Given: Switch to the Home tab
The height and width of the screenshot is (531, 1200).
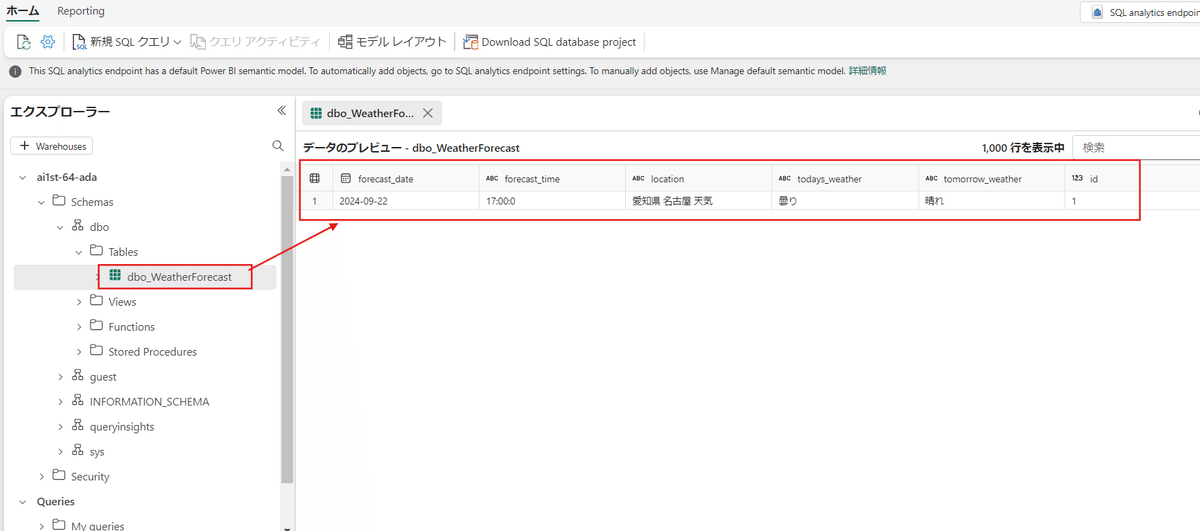Looking at the screenshot, I should [23, 11].
